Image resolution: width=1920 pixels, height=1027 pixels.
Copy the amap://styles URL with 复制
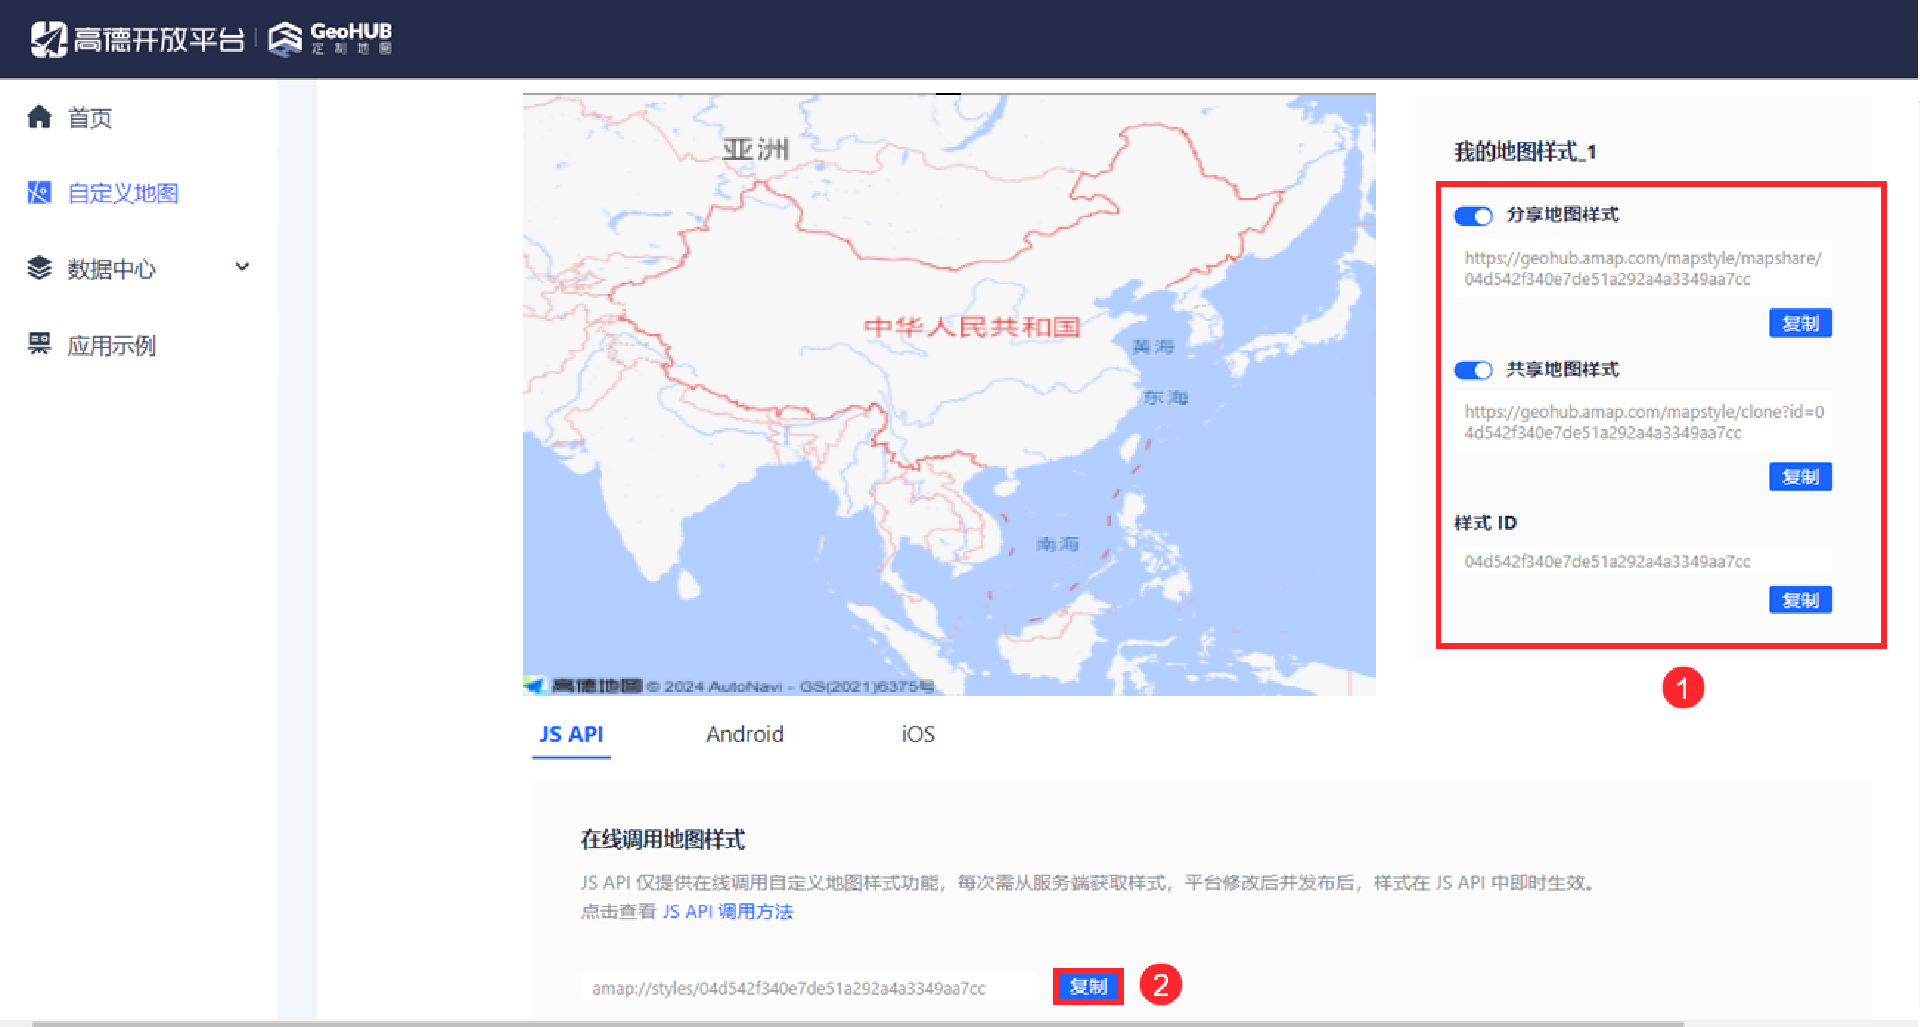click(1088, 987)
